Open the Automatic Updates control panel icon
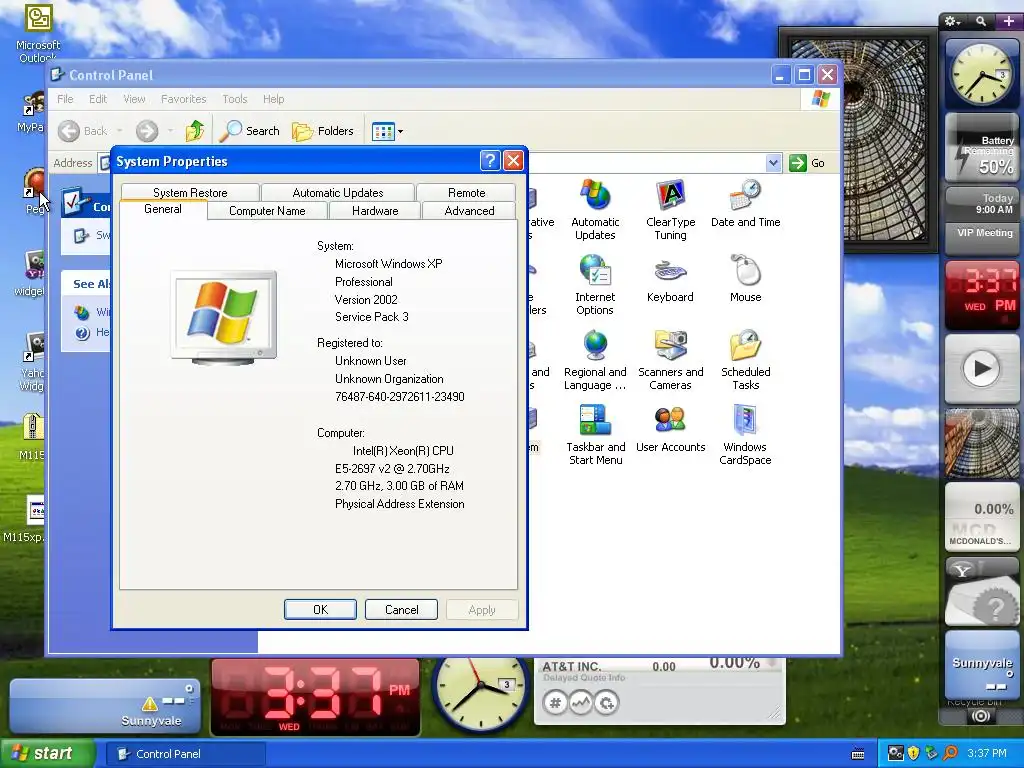This screenshot has height=768, width=1024. (x=595, y=209)
